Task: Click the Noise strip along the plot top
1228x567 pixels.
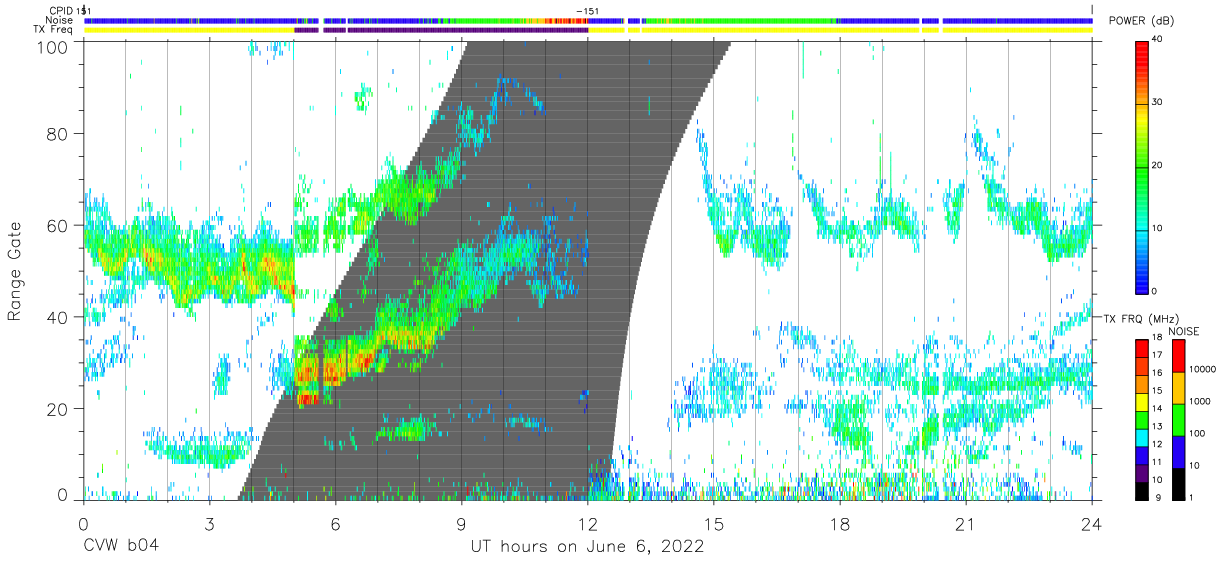Action: [588, 20]
